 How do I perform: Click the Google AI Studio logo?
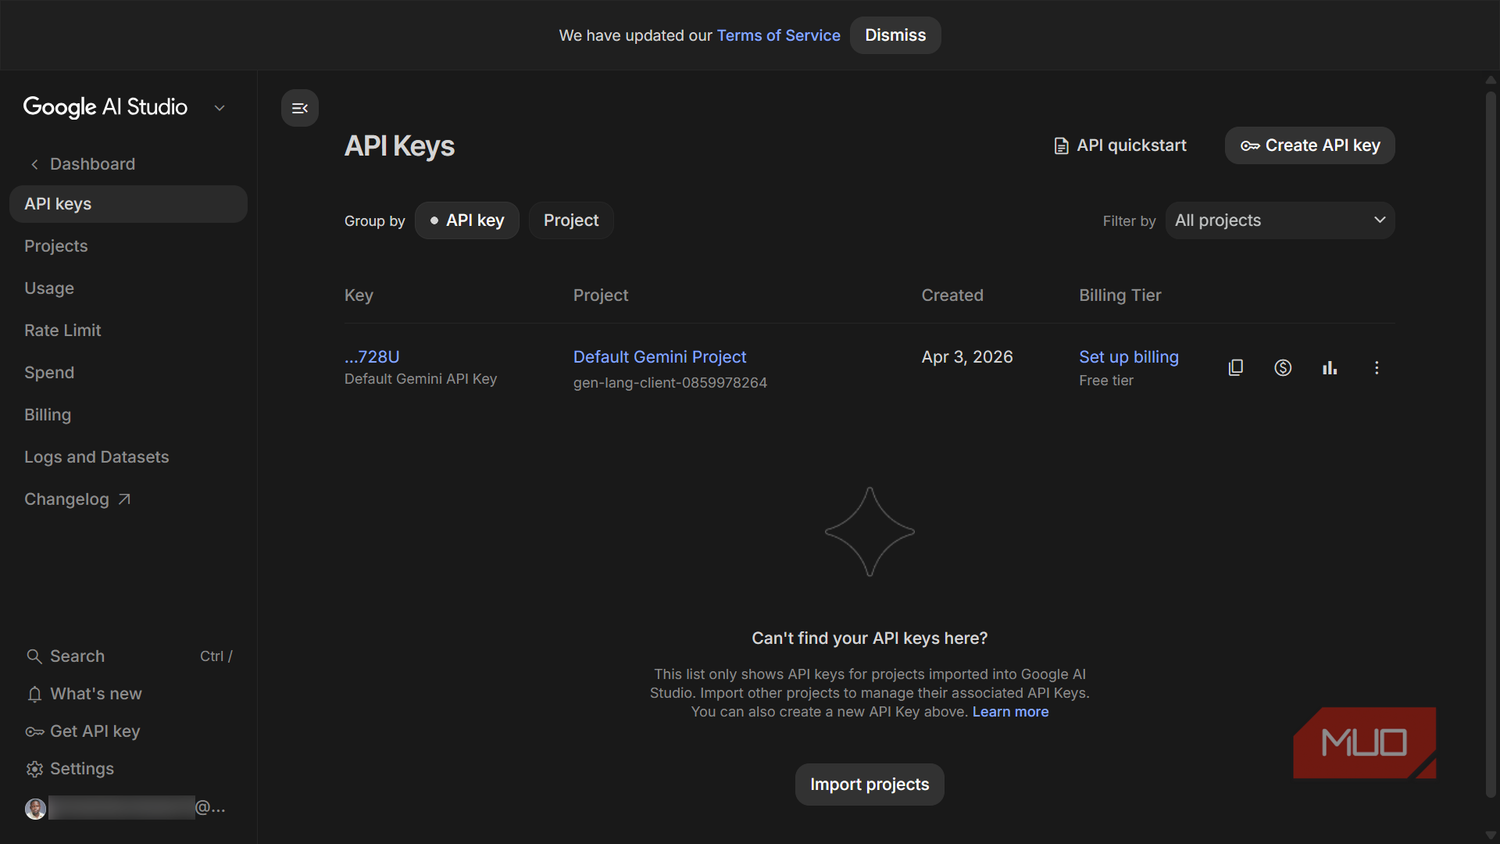coord(105,107)
